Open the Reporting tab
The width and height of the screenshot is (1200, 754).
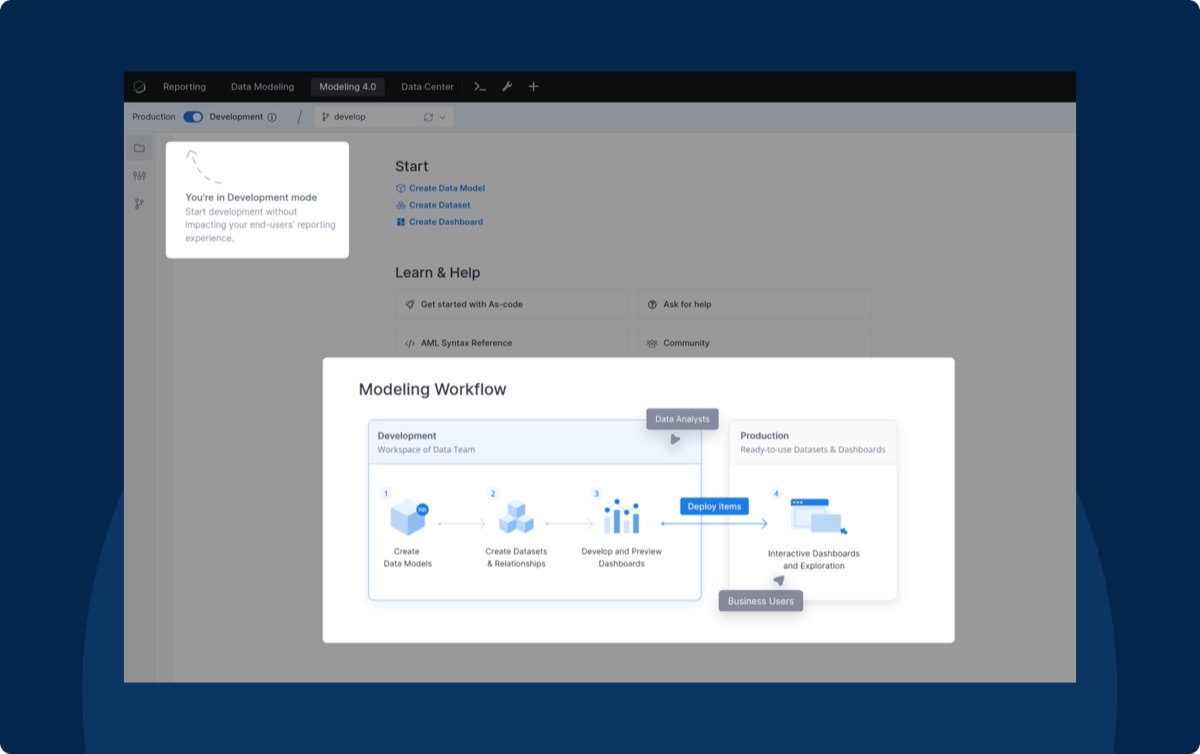click(x=184, y=87)
